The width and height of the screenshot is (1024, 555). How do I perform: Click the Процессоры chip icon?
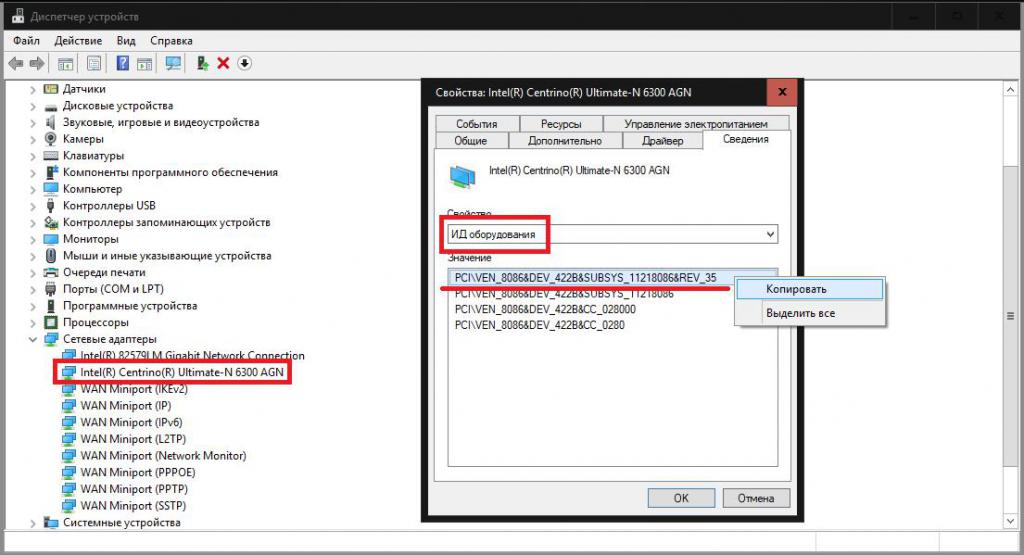51,323
